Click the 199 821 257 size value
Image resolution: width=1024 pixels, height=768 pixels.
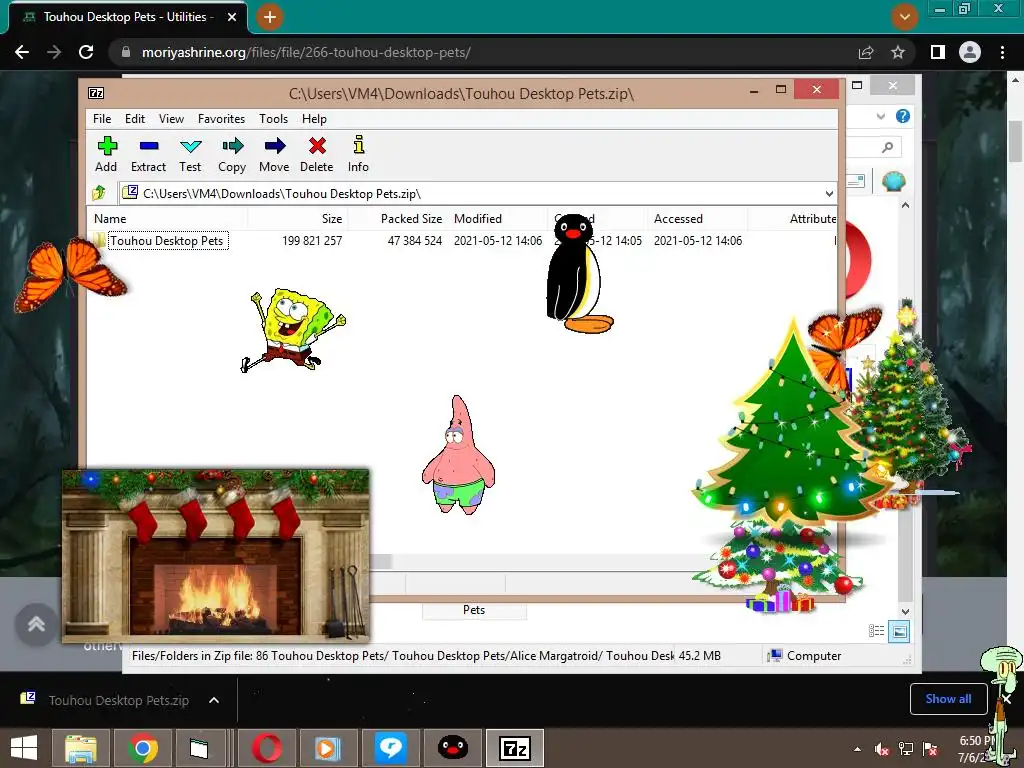pos(312,241)
